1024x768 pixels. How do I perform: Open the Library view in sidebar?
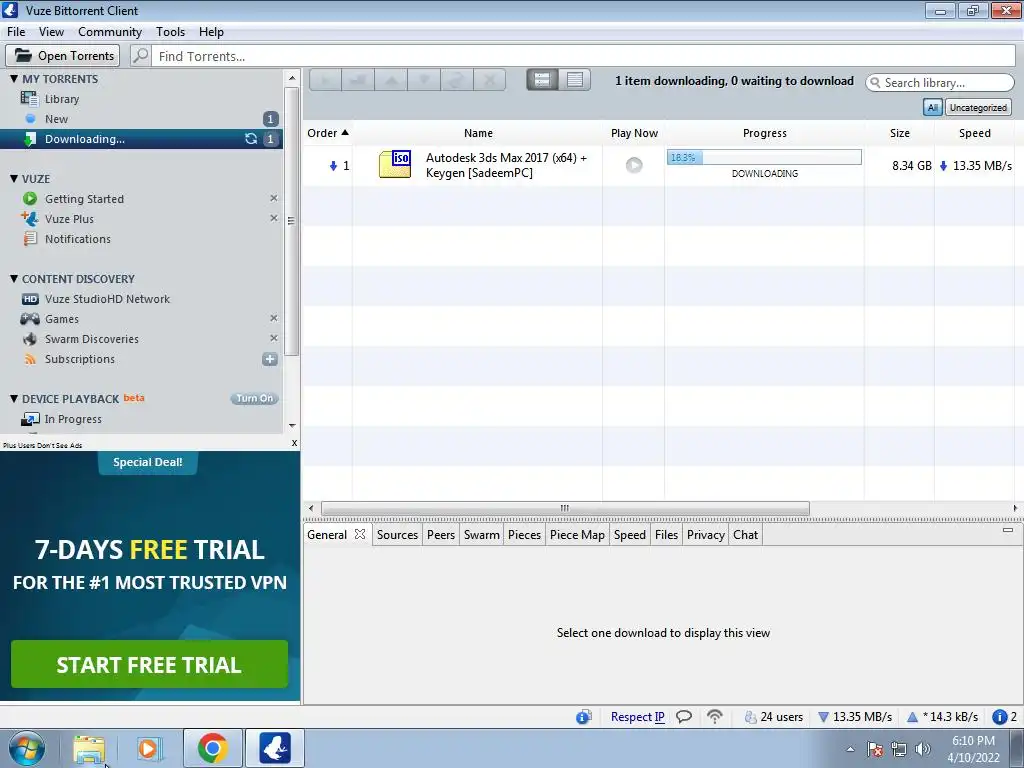click(x=61, y=99)
